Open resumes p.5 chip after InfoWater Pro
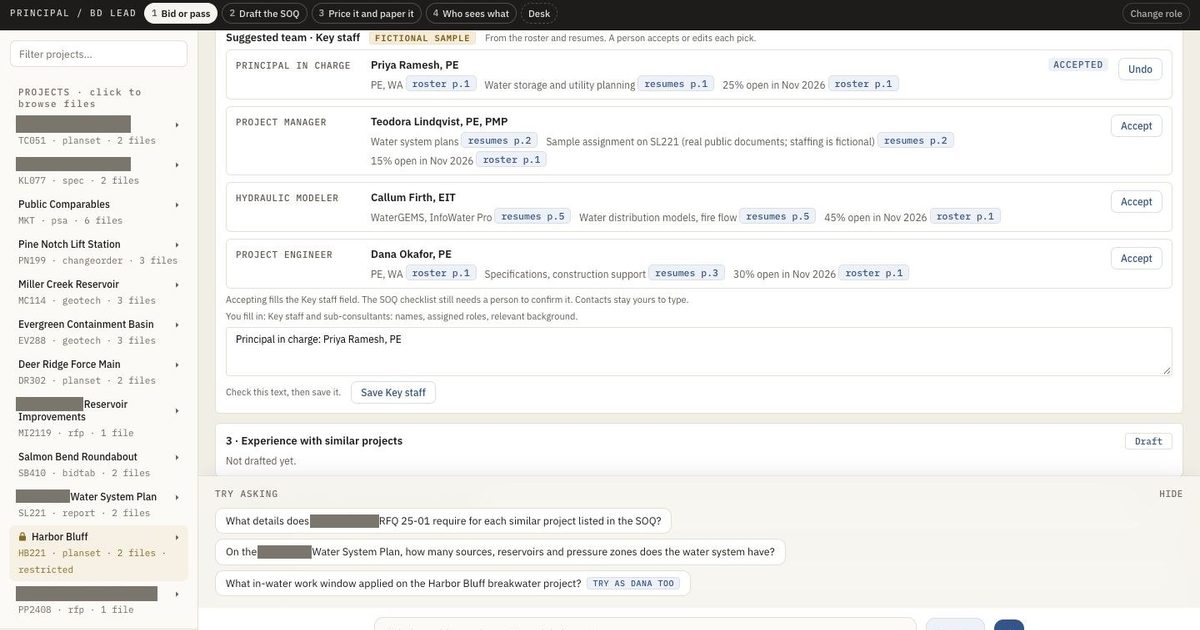 [533, 216]
